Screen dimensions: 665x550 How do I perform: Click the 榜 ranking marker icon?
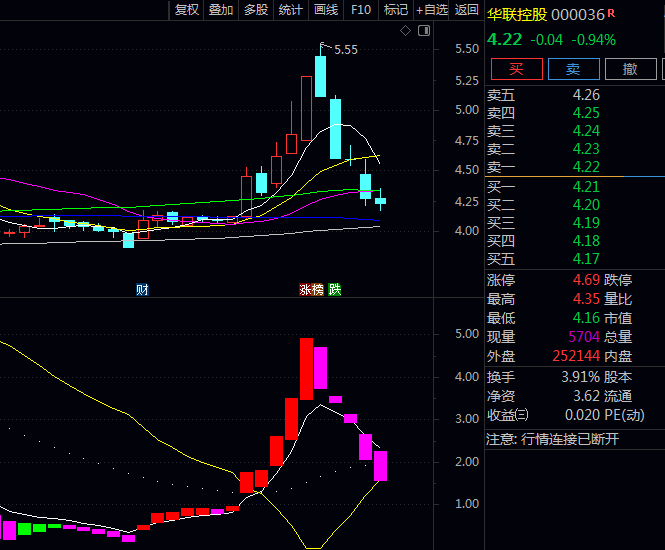pyautogui.click(x=317, y=290)
